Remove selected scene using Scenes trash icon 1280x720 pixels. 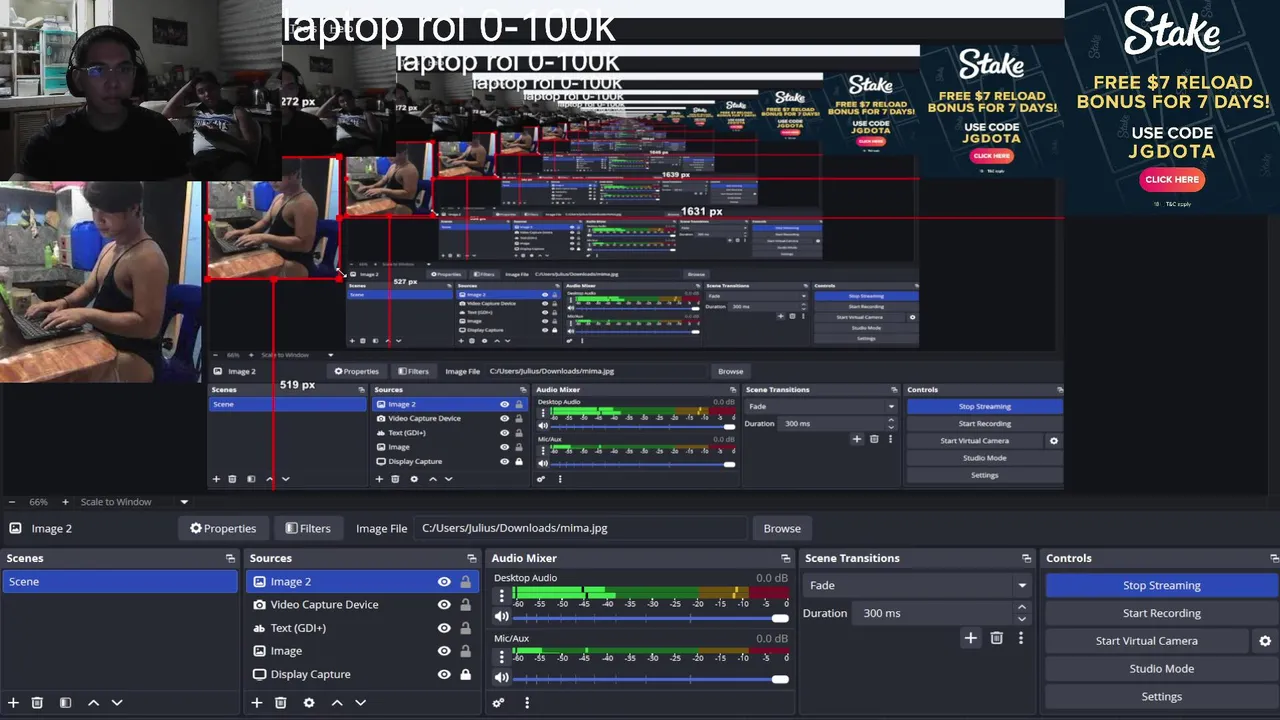(37, 703)
